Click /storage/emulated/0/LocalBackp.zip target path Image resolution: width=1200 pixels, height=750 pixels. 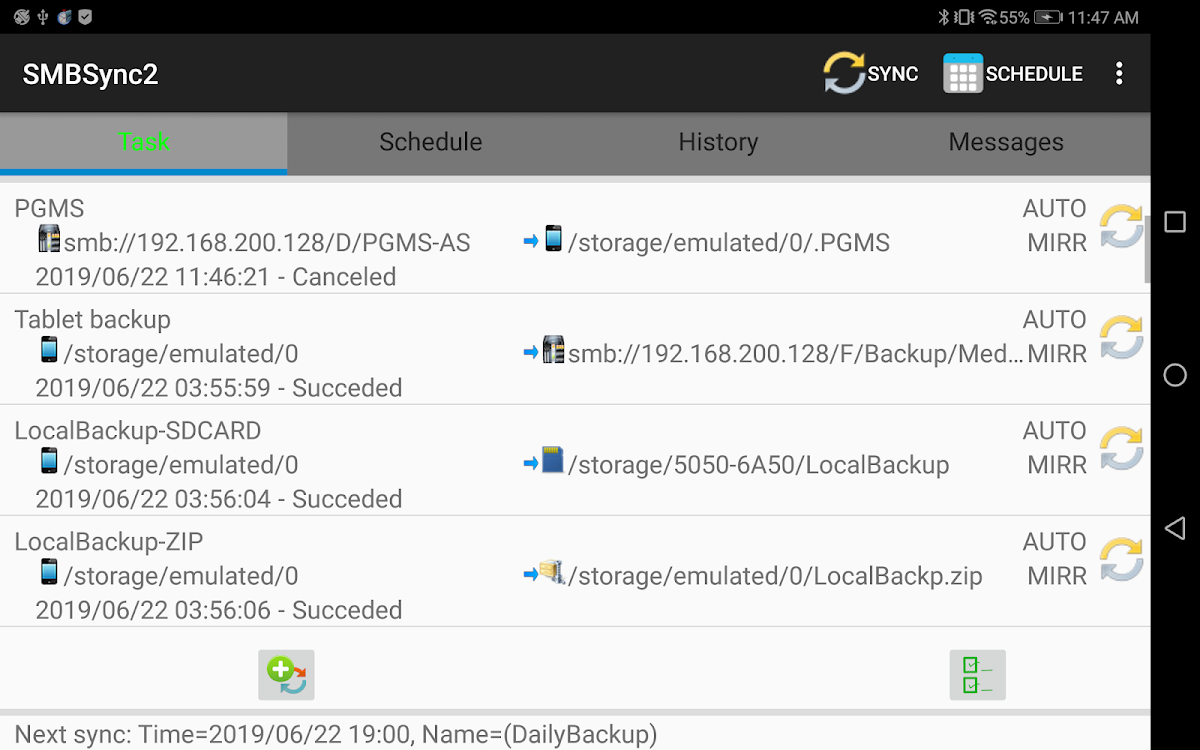tap(775, 575)
